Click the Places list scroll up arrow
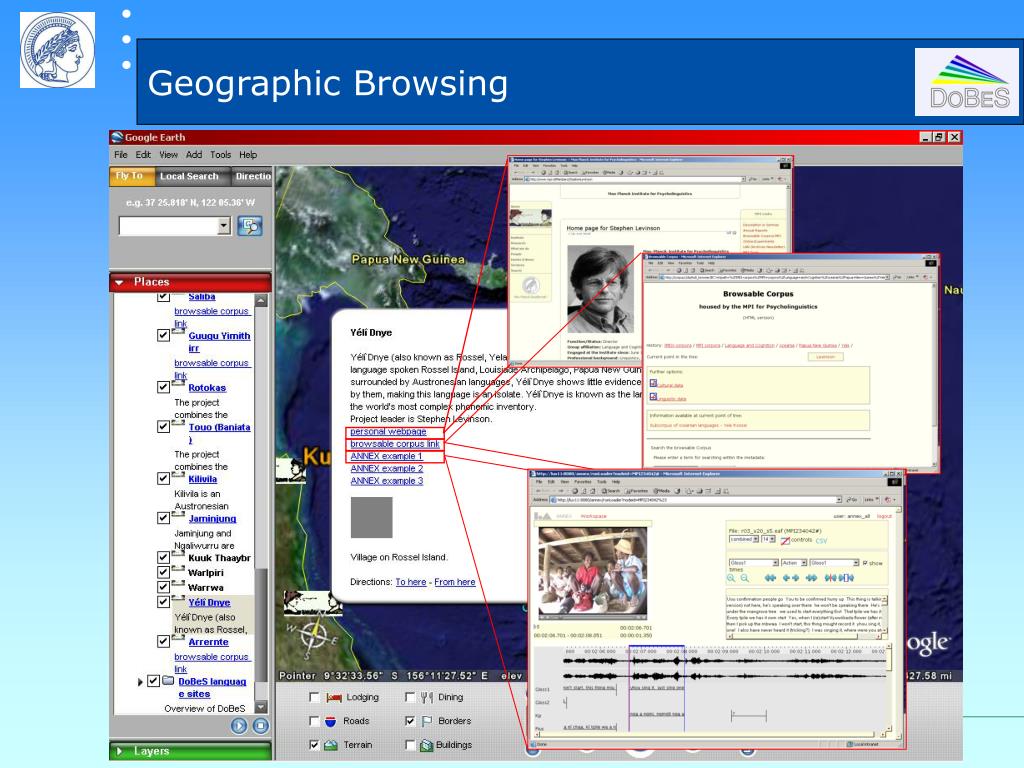The image size is (1024, 768). point(261,300)
